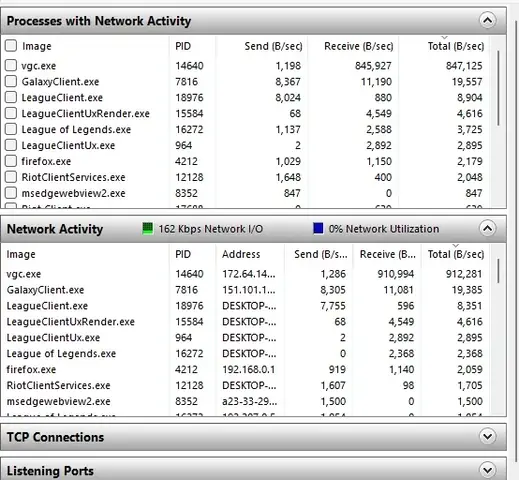The image size is (519, 480).
Task: Select LeagueClientUxRender.exe in Network Activity list
Action: (71, 322)
